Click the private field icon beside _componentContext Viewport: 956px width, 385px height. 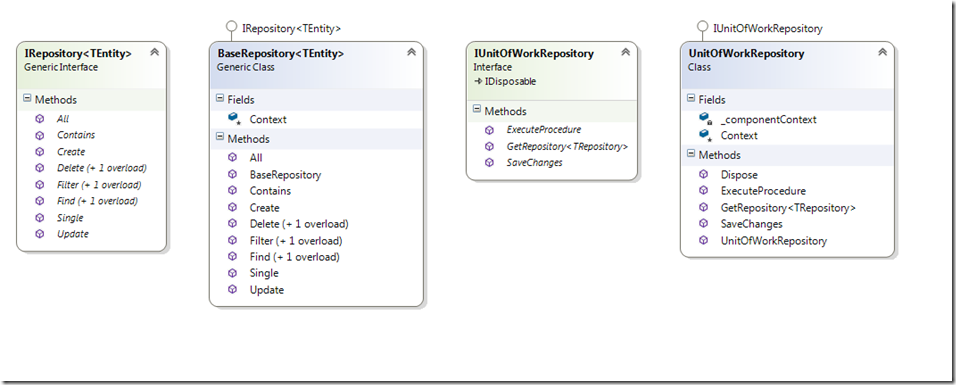click(x=705, y=118)
